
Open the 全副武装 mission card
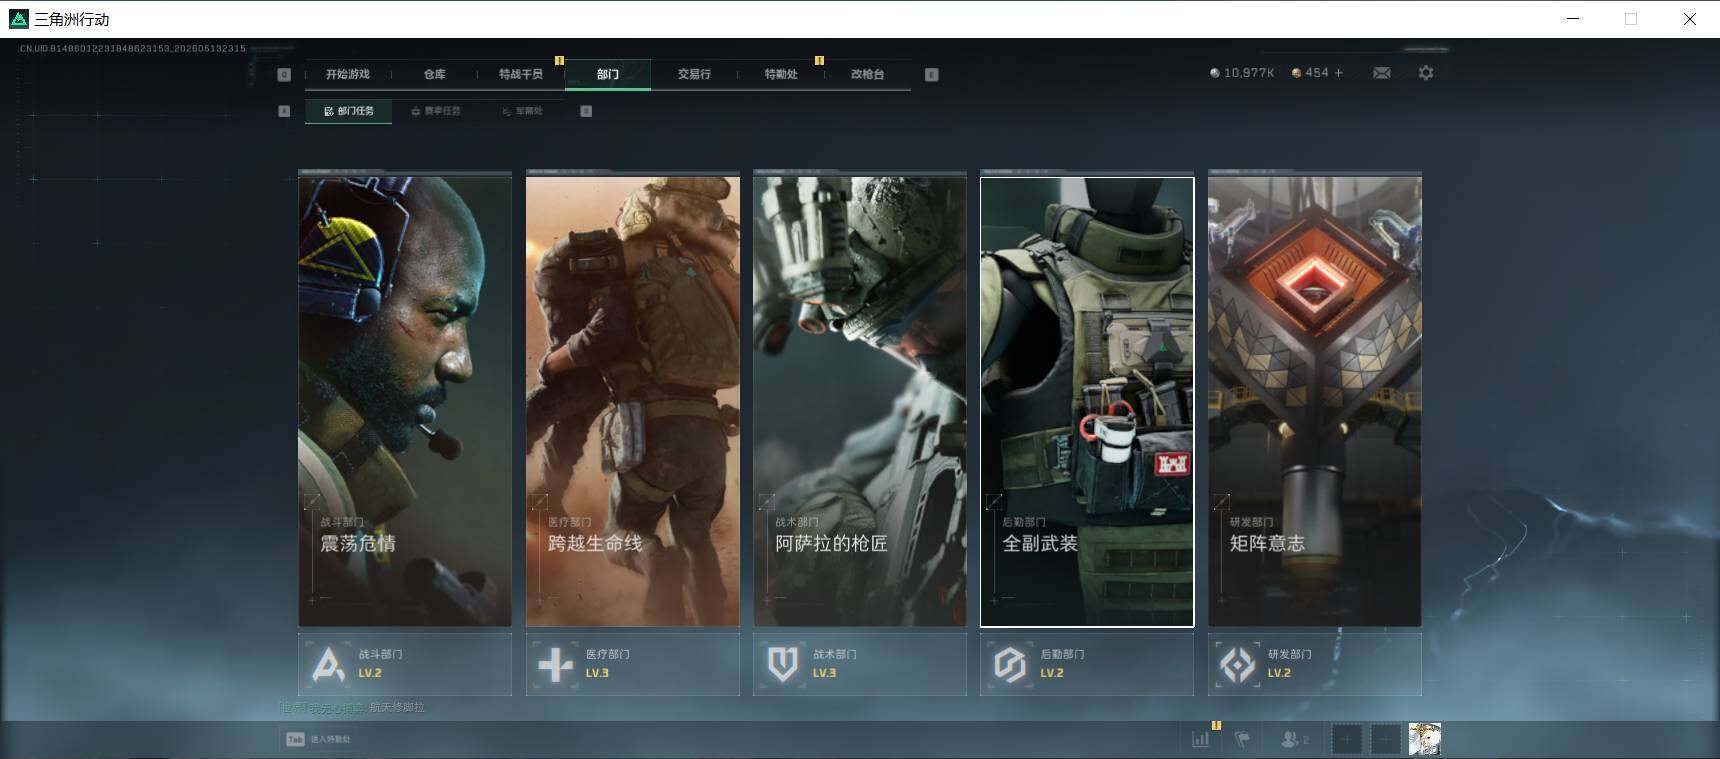click(1087, 402)
